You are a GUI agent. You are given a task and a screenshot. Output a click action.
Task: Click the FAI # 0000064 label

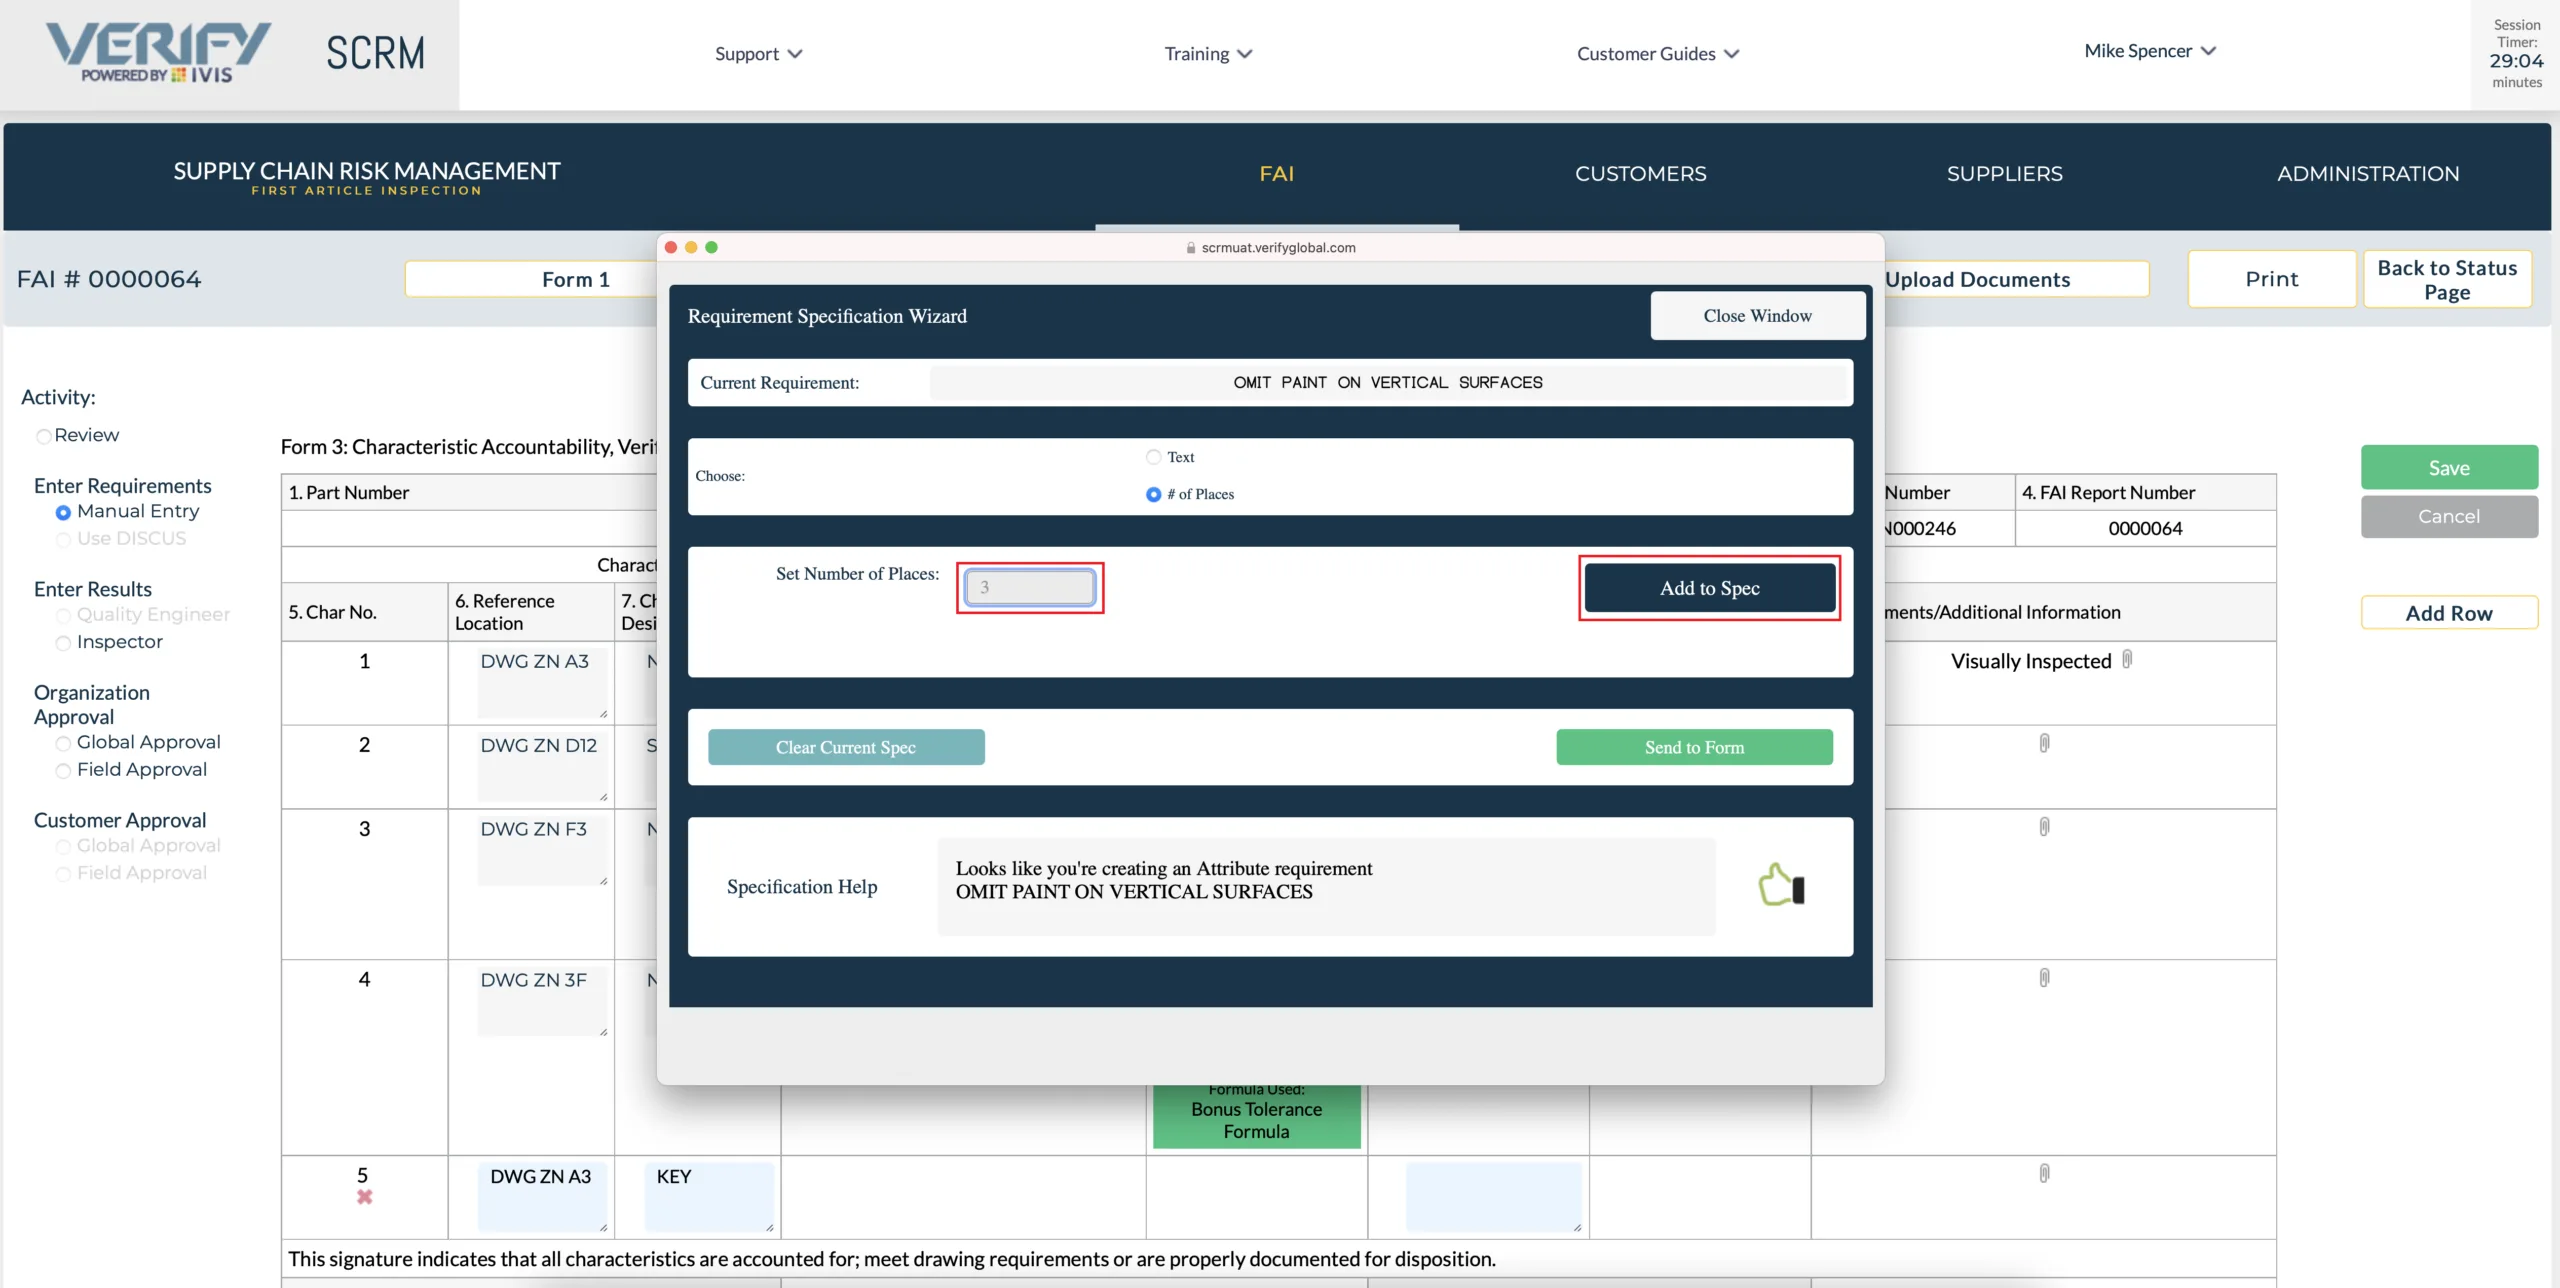click(109, 279)
